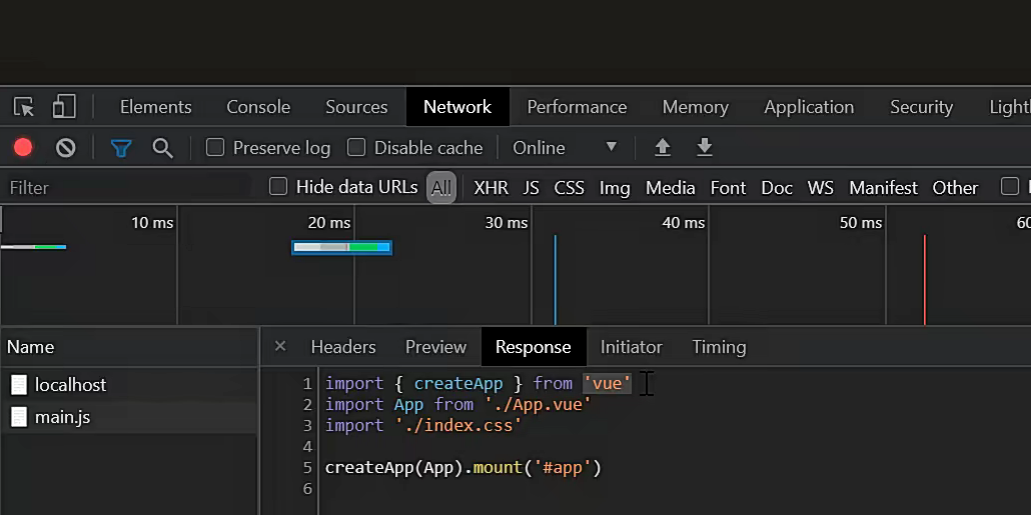The image size is (1031, 515).
Task: Show the Timing tab
Action: click(718, 347)
